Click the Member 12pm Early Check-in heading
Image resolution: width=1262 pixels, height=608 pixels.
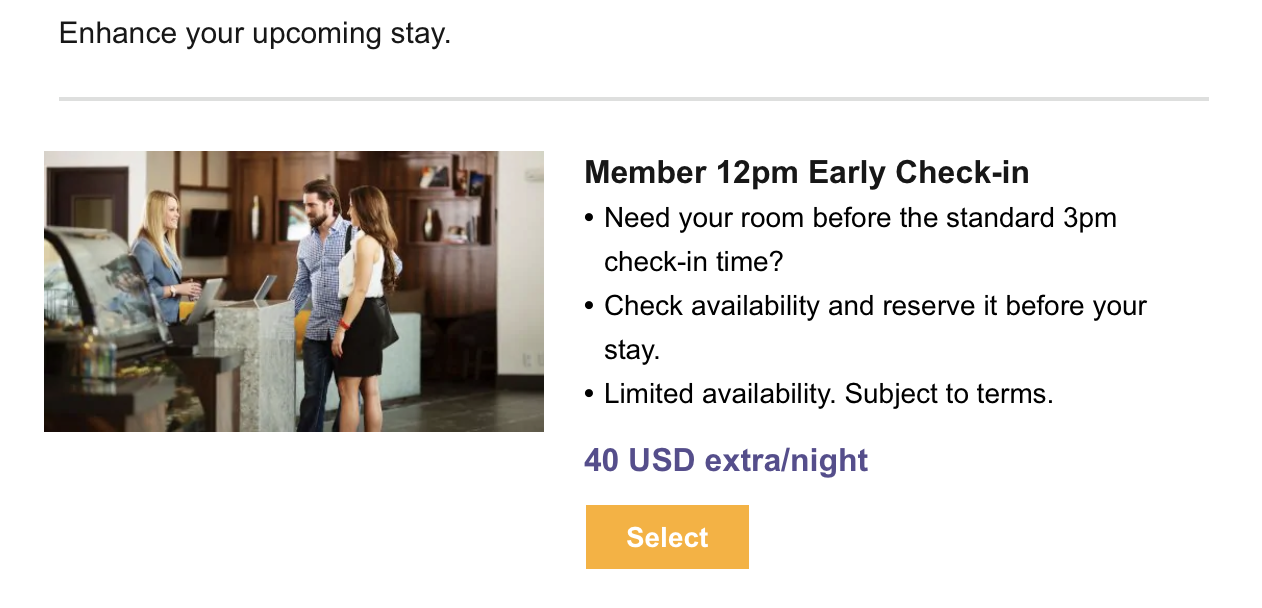[x=806, y=173]
